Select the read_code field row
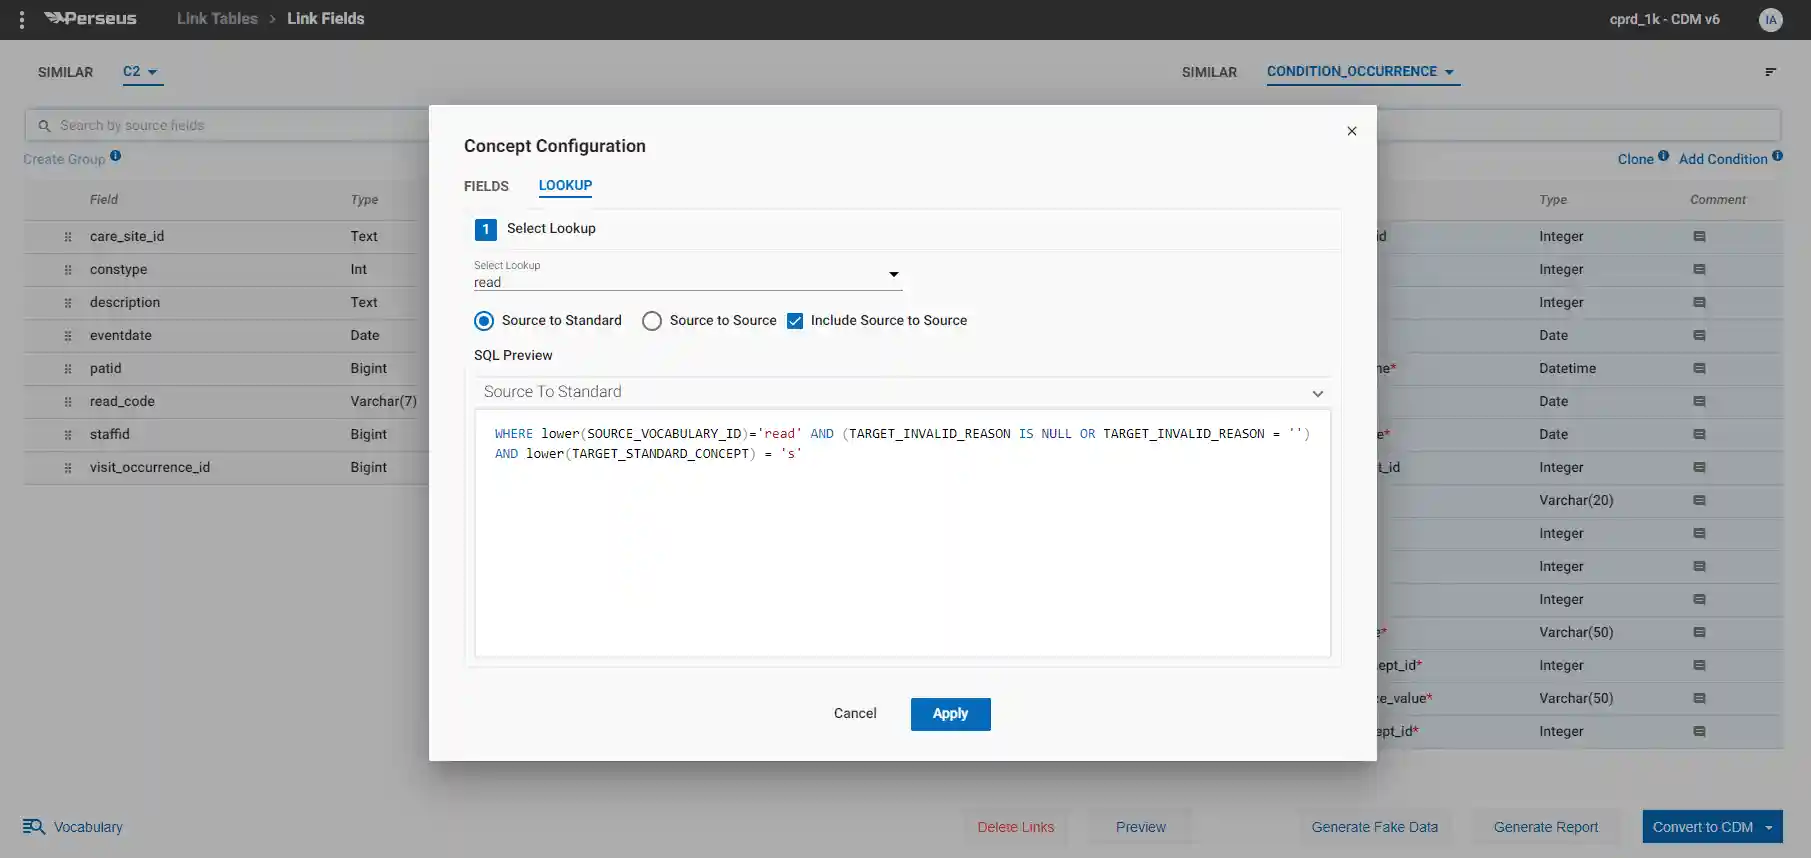 [x=226, y=402]
